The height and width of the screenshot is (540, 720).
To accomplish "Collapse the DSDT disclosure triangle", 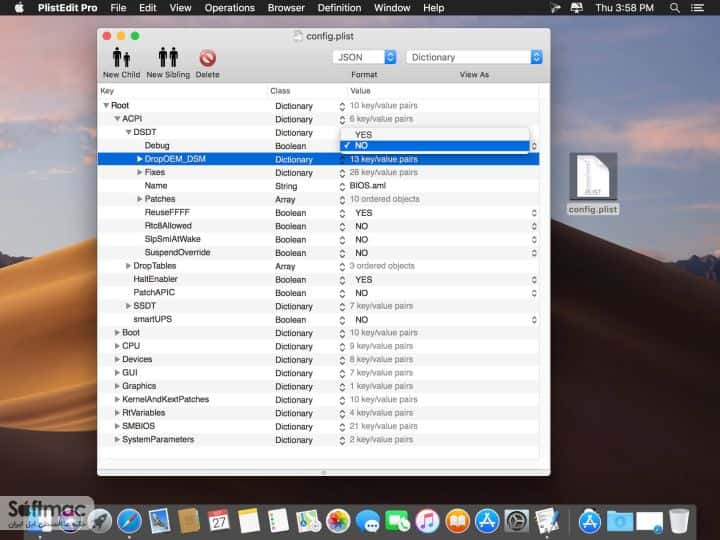I will [129, 132].
